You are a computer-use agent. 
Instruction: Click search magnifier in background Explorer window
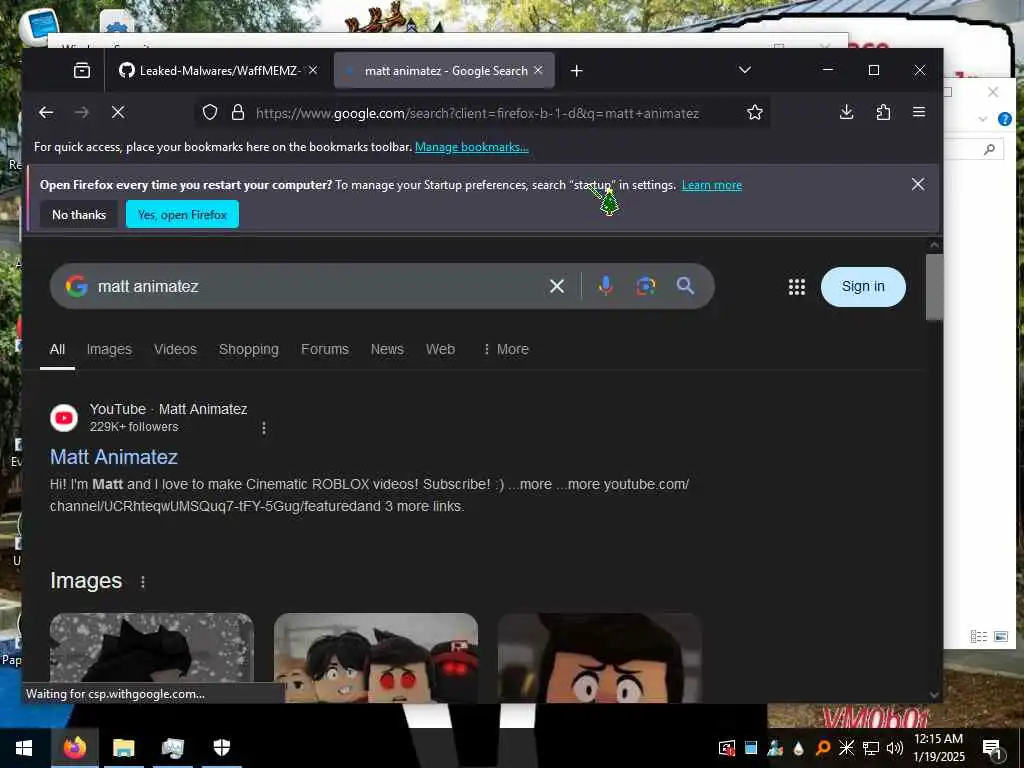pyautogui.click(x=989, y=150)
